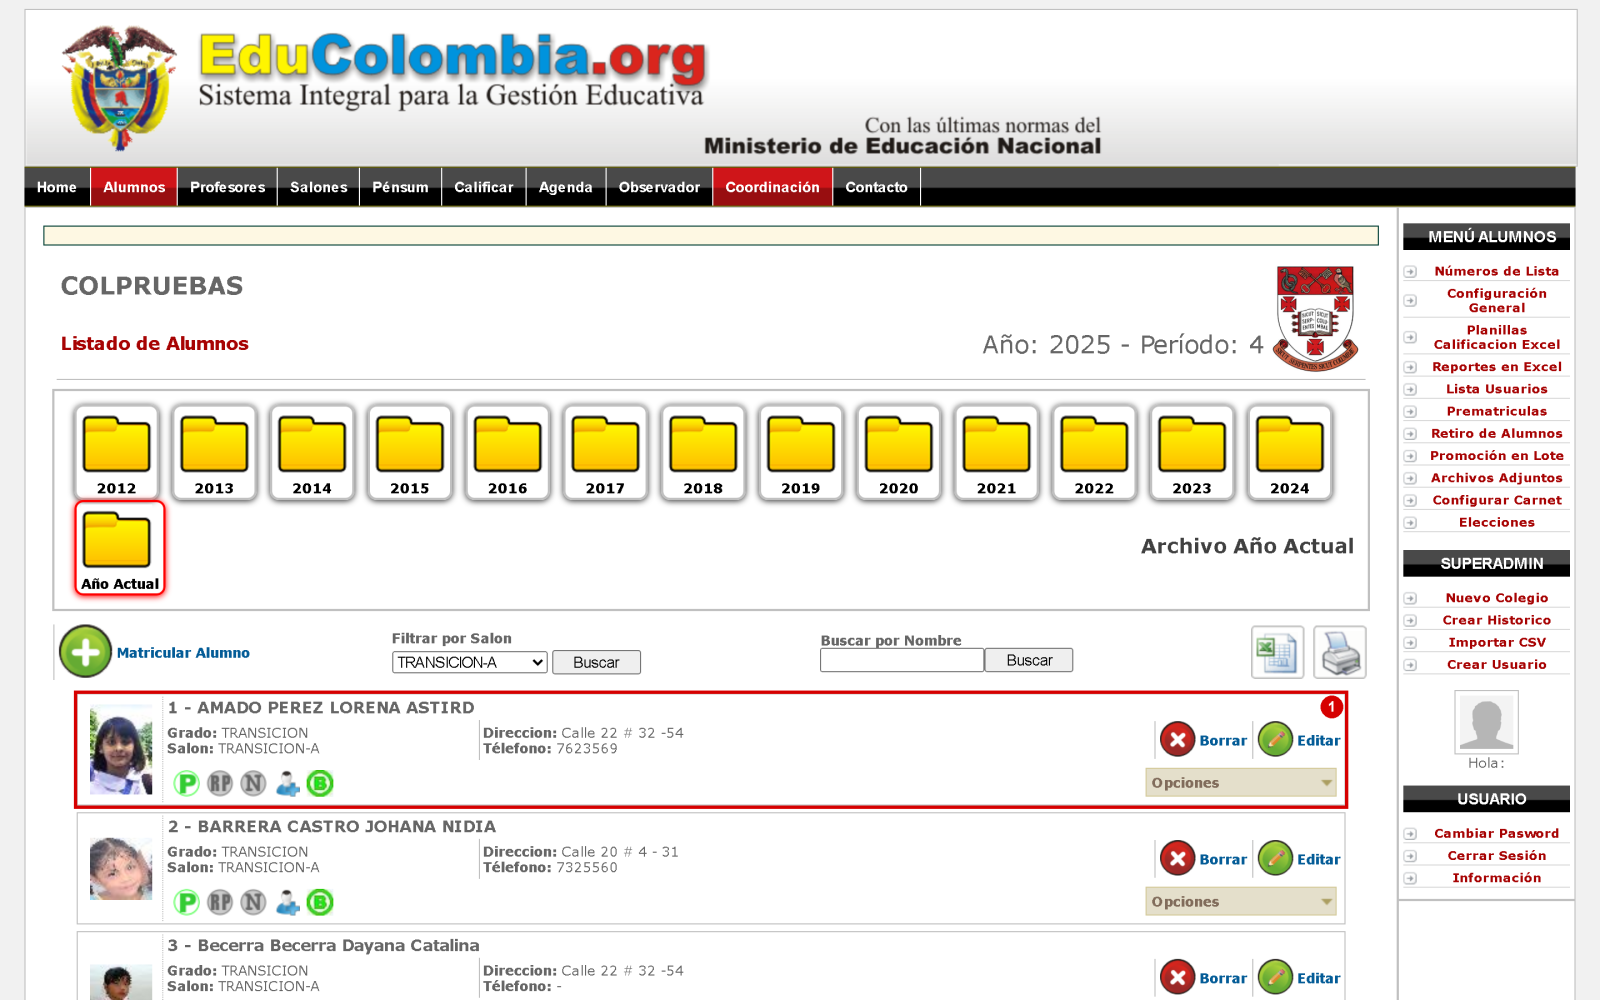Click red Borrar icon for Amado Perez
The height and width of the screenshot is (1000, 1600).
(x=1177, y=740)
